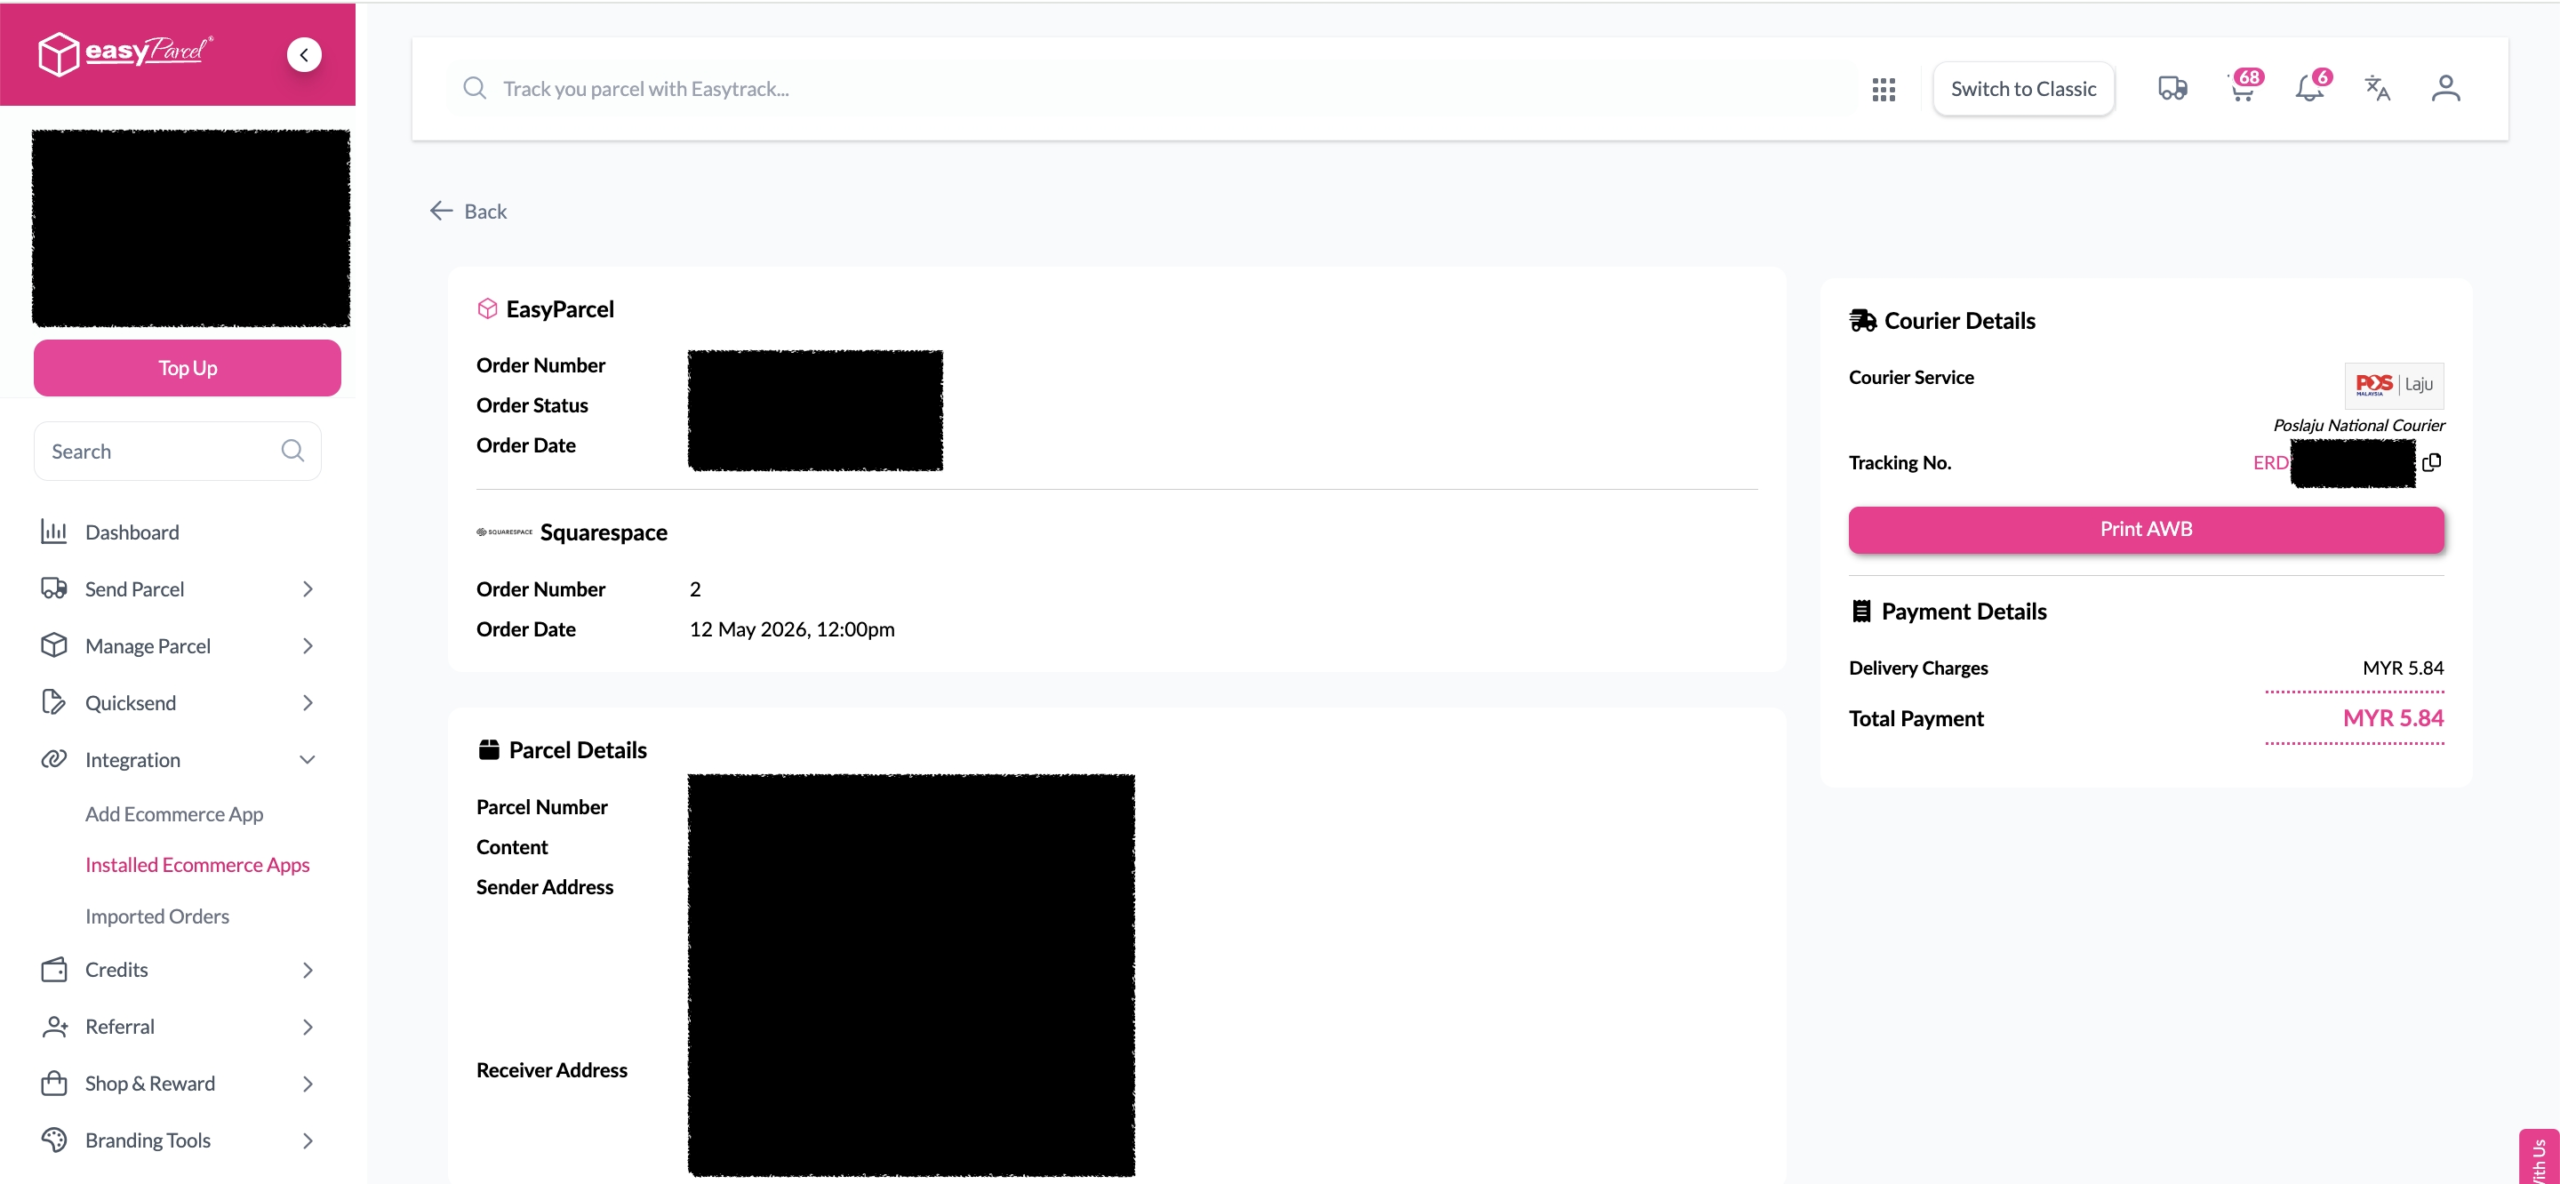
Task: Select Imported Orders submenu item
Action: point(157,916)
